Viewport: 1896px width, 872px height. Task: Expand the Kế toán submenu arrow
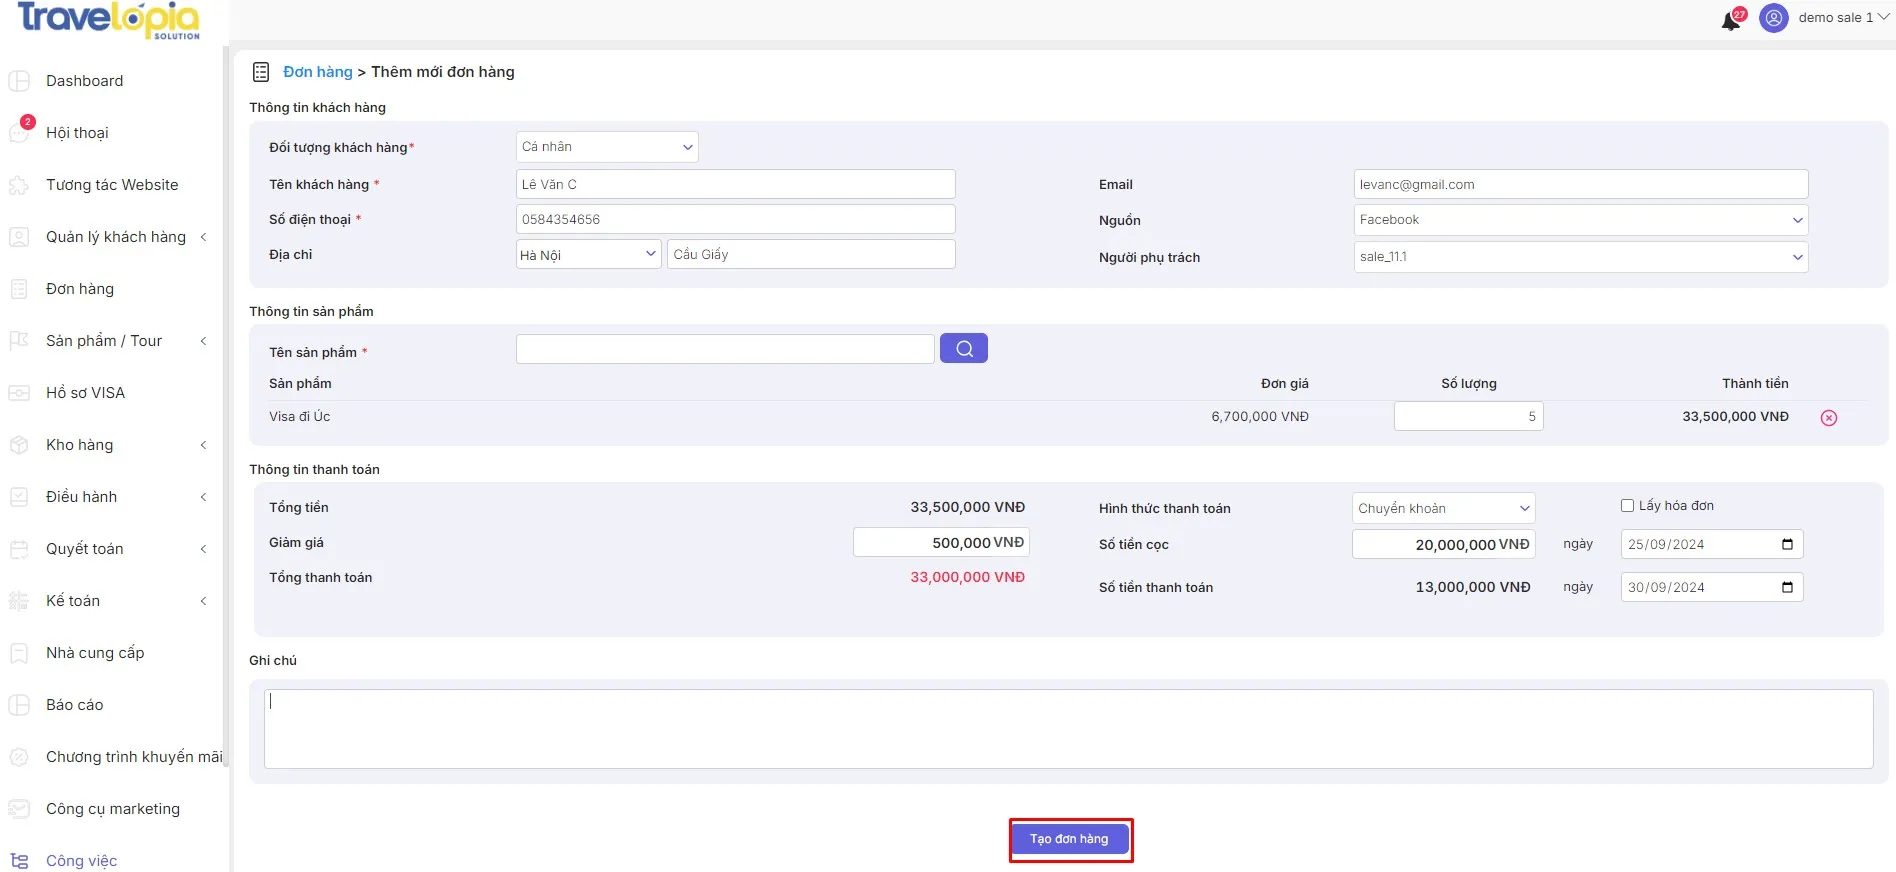pos(203,601)
